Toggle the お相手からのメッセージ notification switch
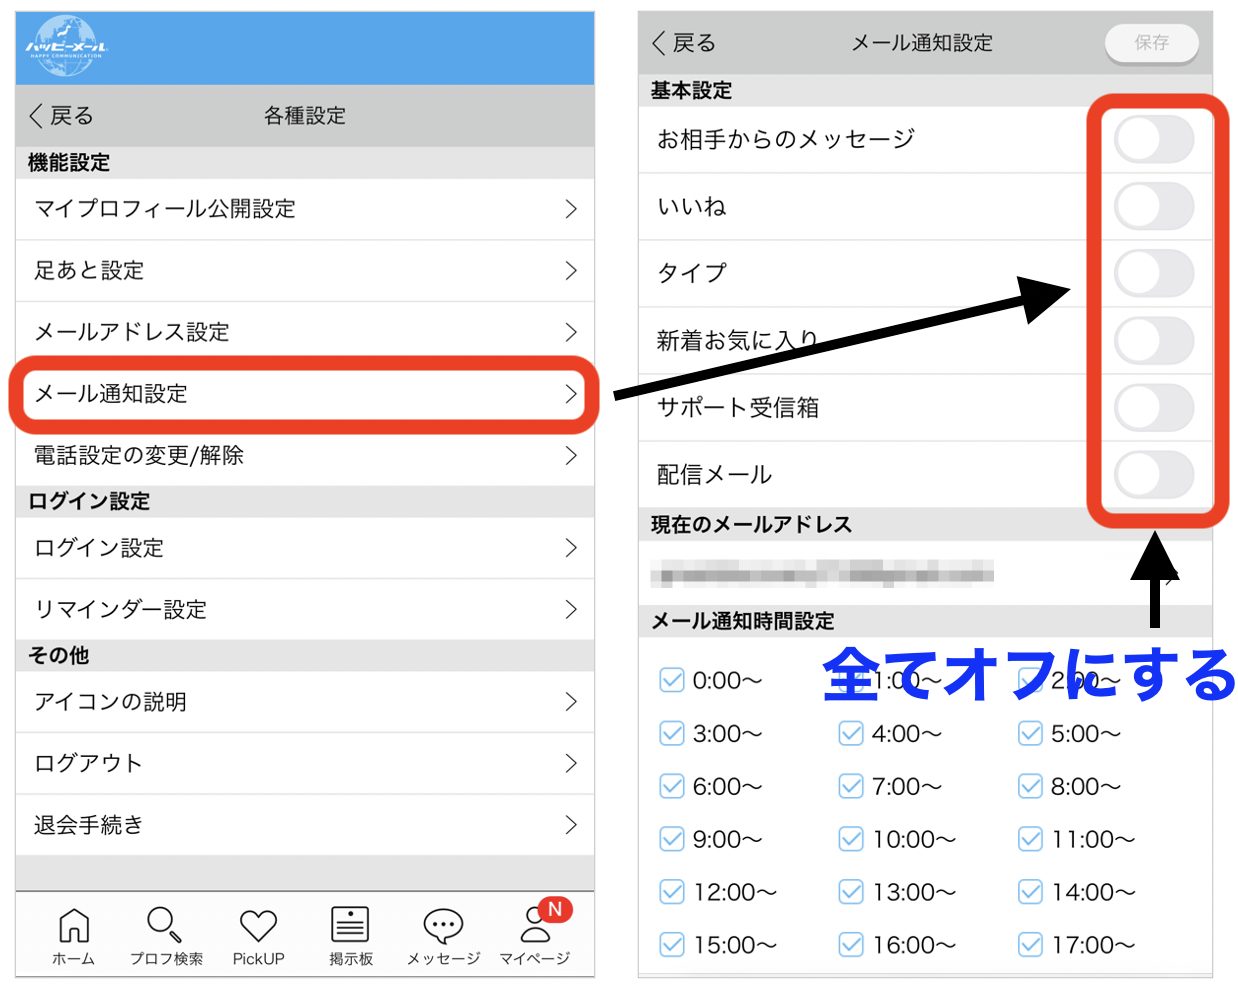Screen dimensions: 1238x992 pos(1153,140)
